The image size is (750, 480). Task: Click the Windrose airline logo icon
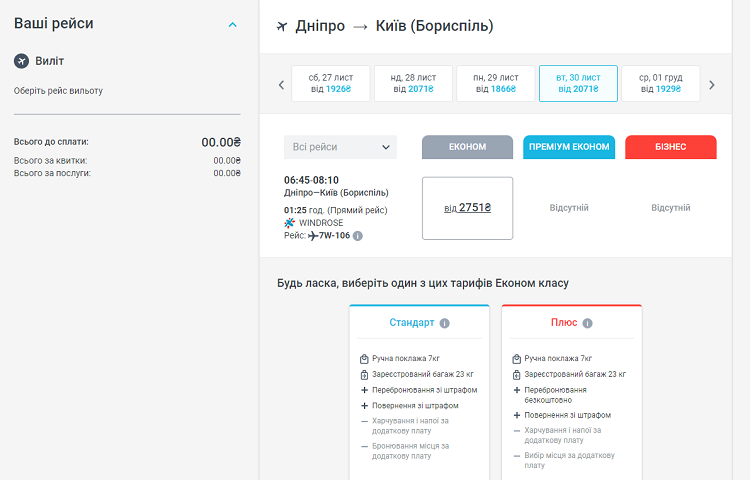(290, 223)
